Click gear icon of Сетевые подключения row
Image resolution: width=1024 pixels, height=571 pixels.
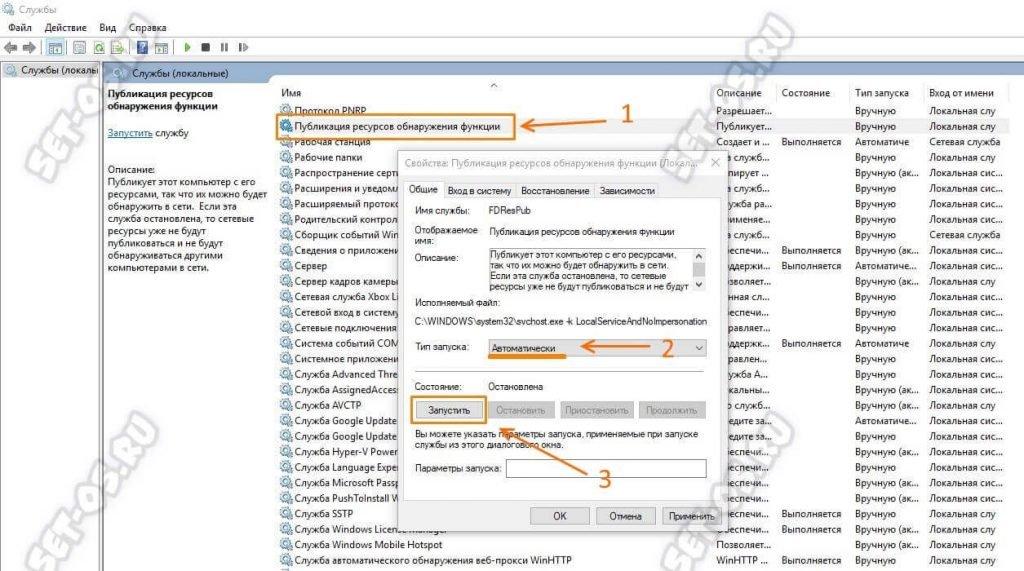286,327
